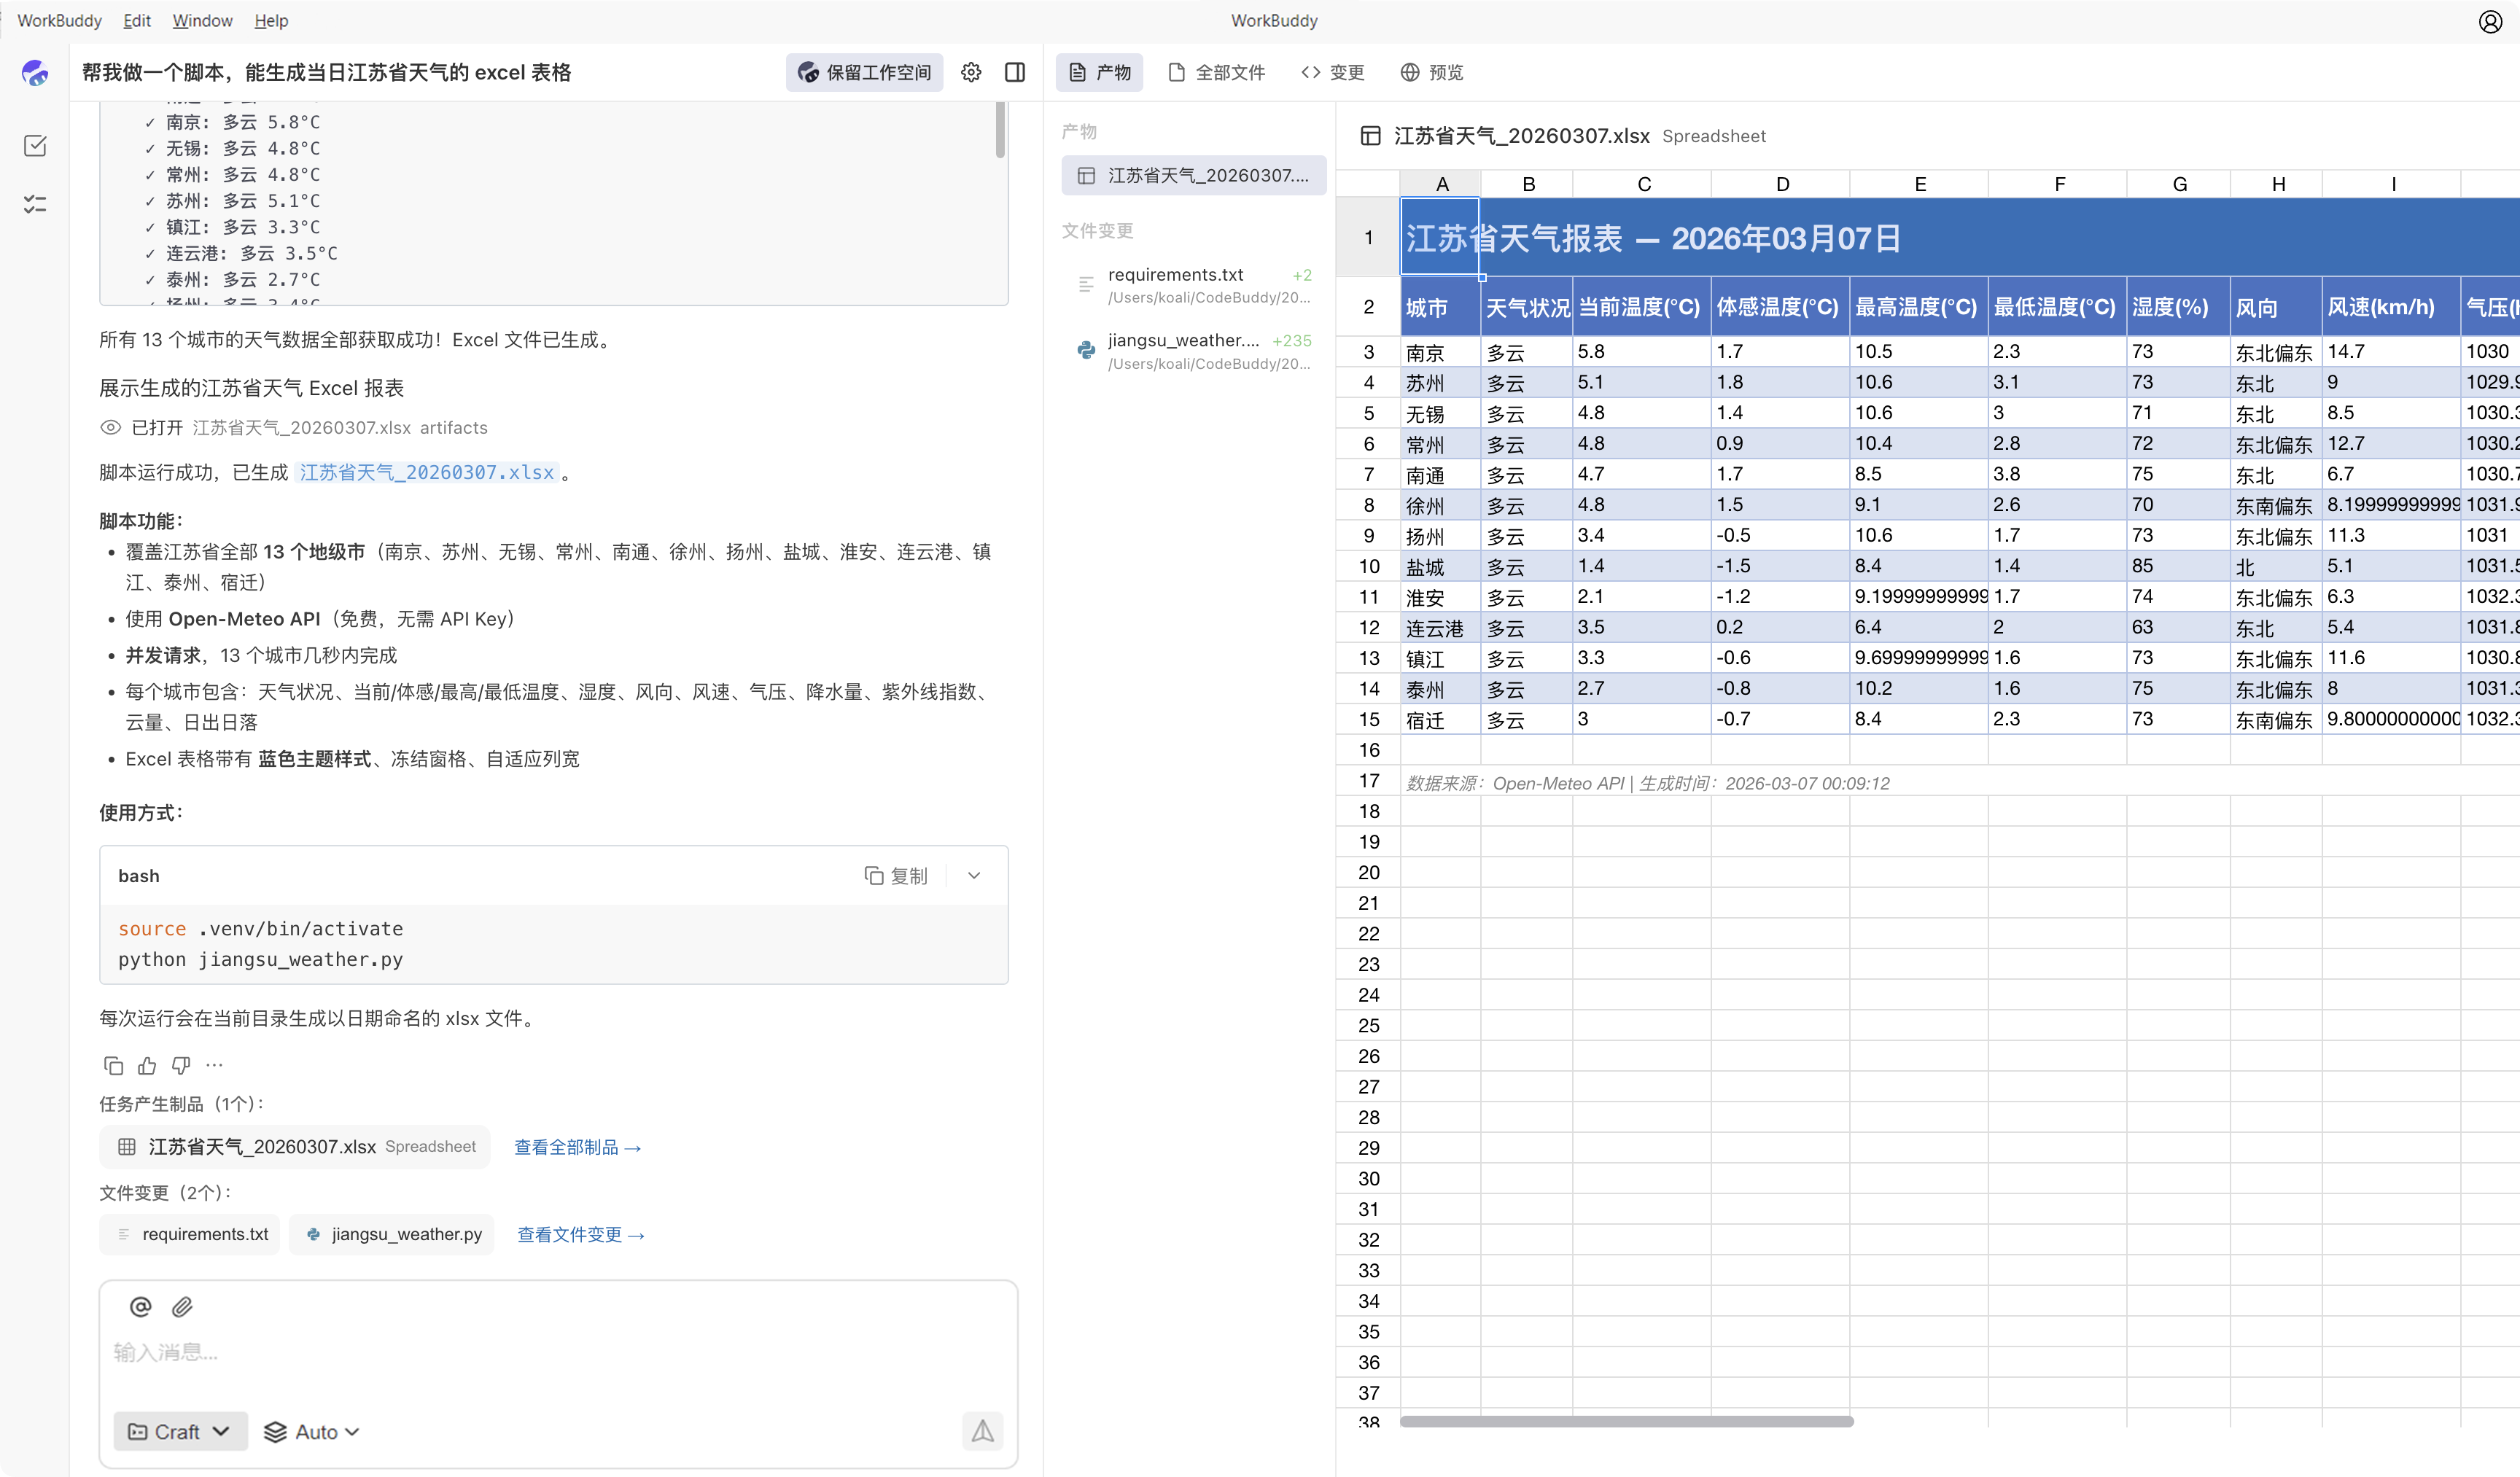Click the 复制 button in bash block

[x=896, y=875]
